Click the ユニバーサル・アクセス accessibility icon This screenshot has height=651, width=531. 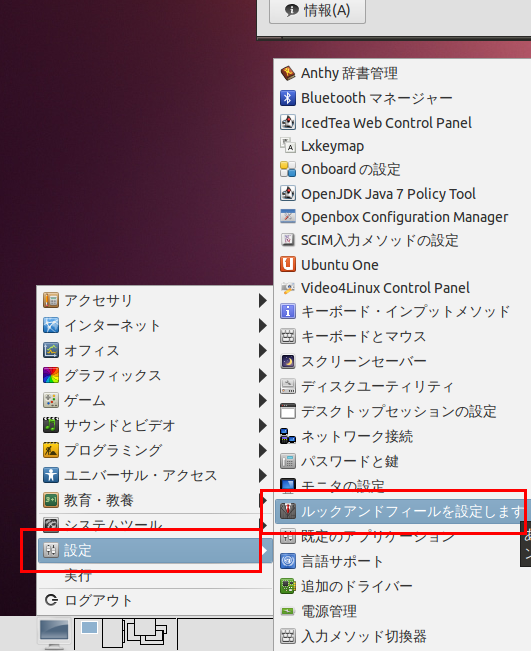(51, 475)
